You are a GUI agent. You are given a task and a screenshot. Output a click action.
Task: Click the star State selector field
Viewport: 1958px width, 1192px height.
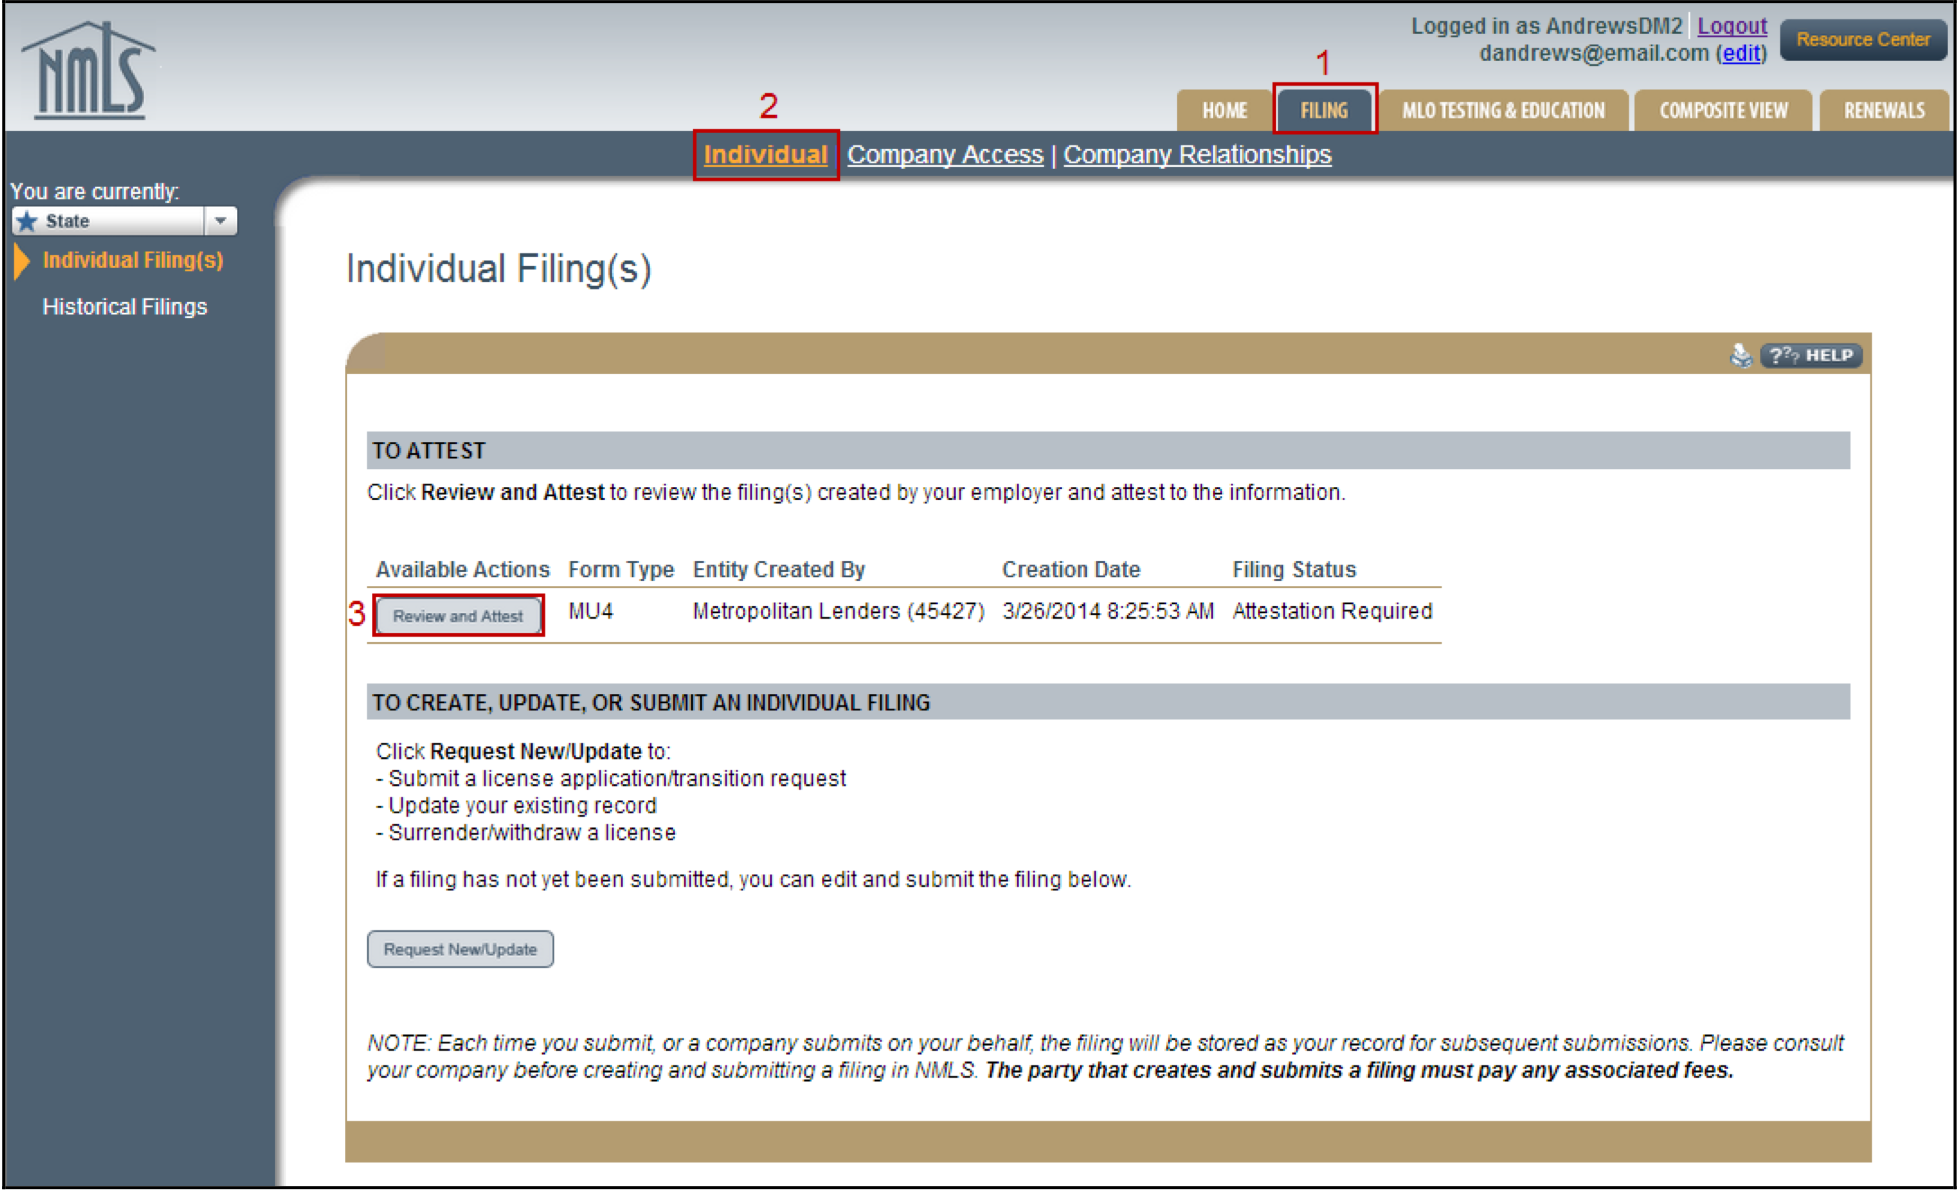124,221
